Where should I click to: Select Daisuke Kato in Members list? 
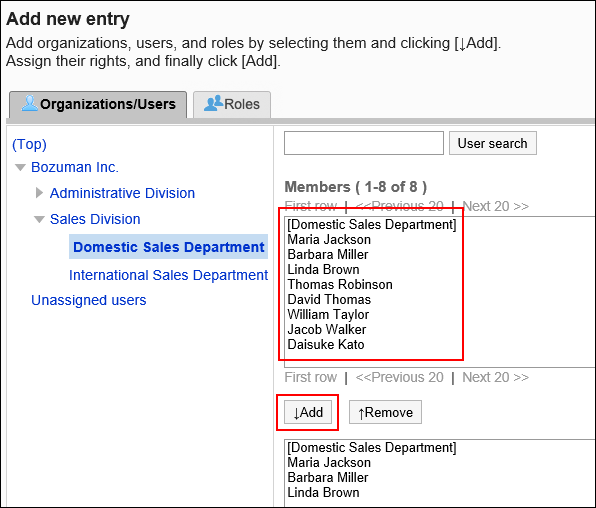(326, 344)
